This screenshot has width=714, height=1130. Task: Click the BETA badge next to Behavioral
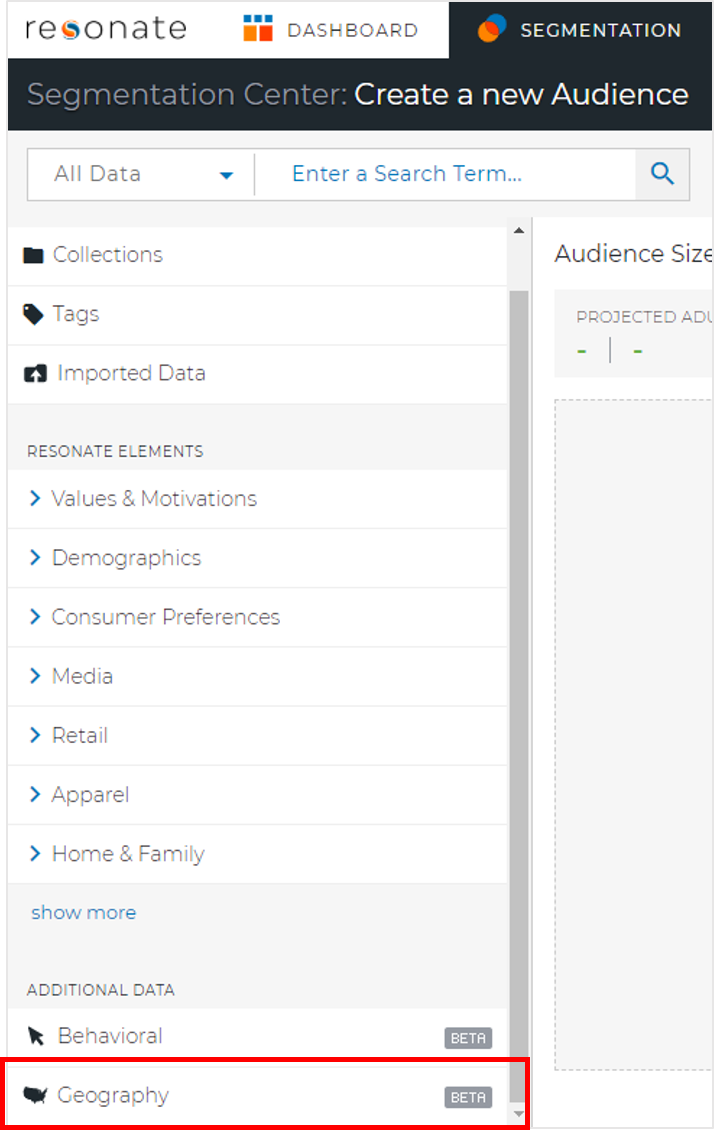[468, 1038]
